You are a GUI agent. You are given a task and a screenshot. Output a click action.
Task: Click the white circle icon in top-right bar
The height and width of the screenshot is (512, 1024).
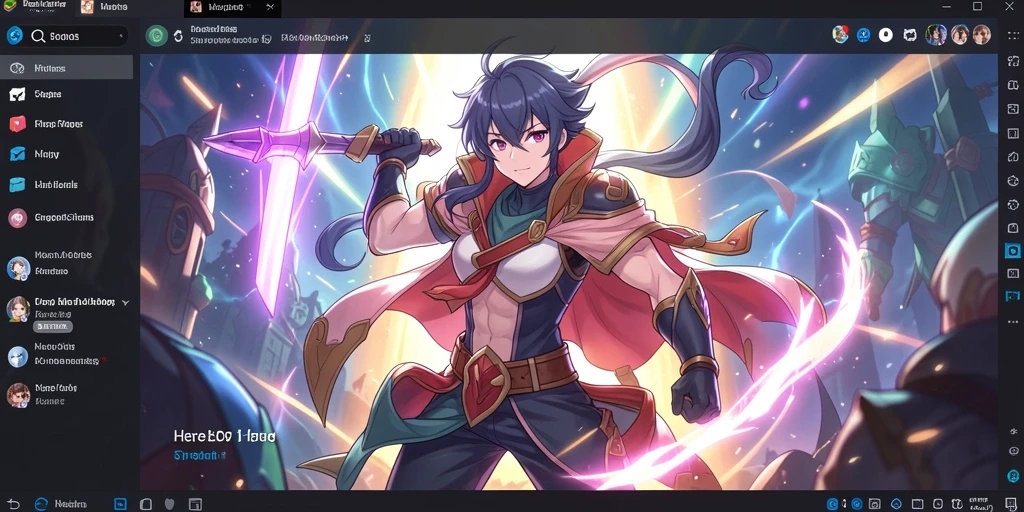point(886,35)
